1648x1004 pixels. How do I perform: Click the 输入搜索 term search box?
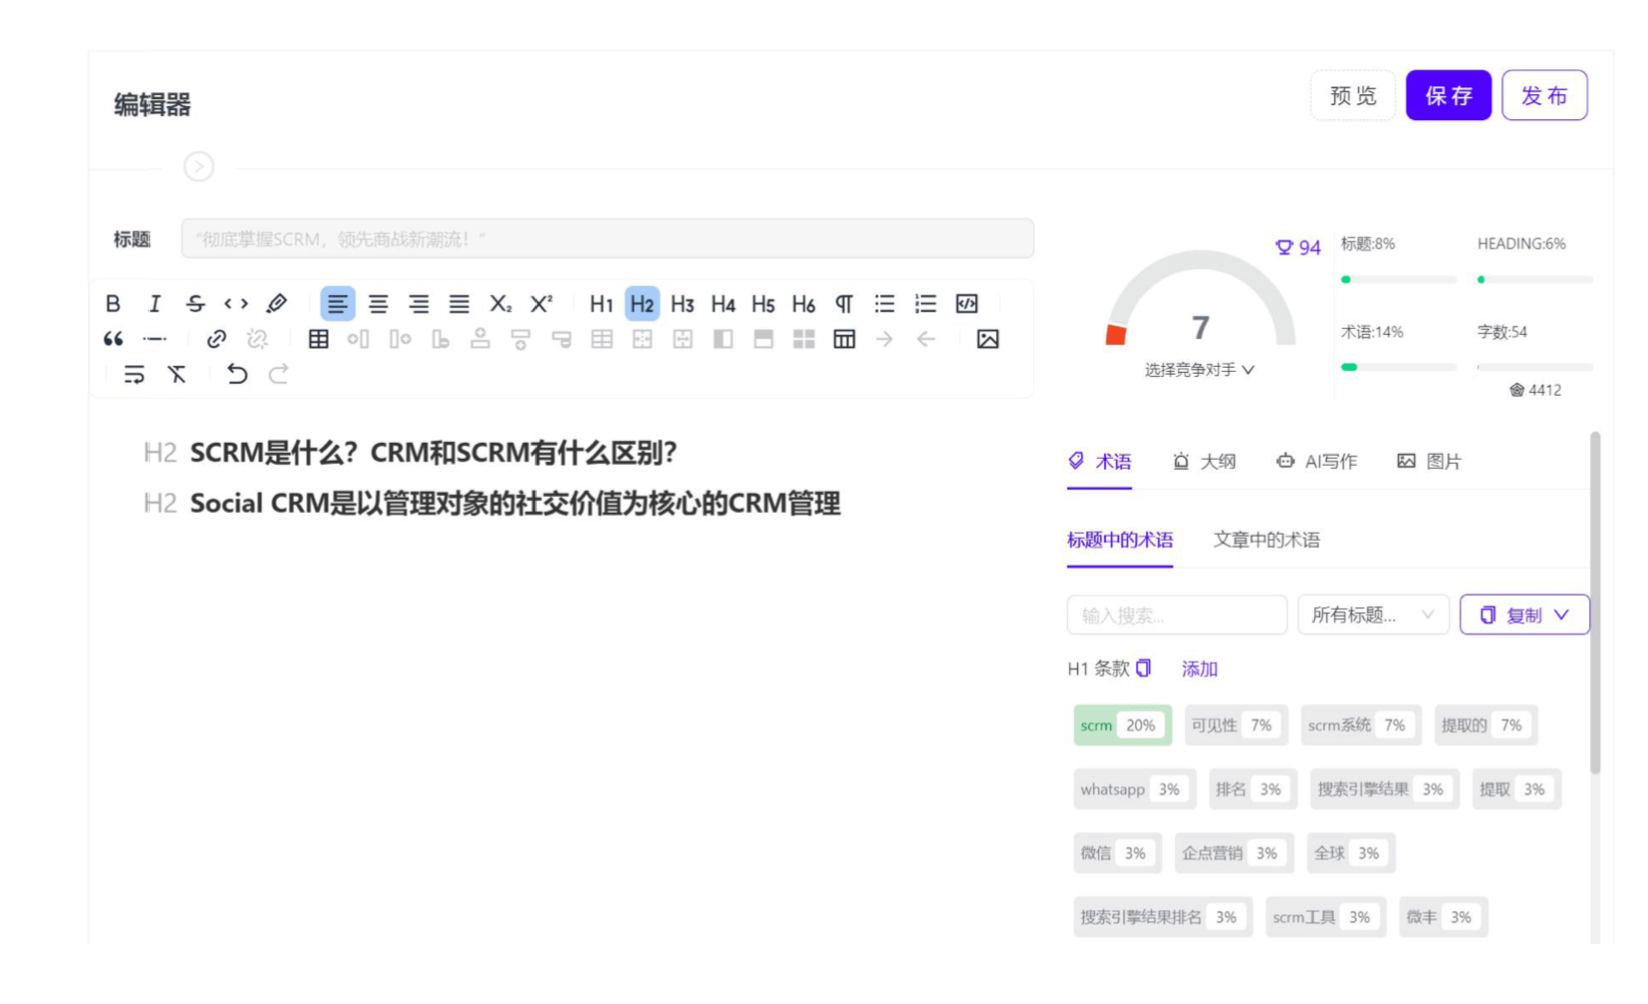1177,615
